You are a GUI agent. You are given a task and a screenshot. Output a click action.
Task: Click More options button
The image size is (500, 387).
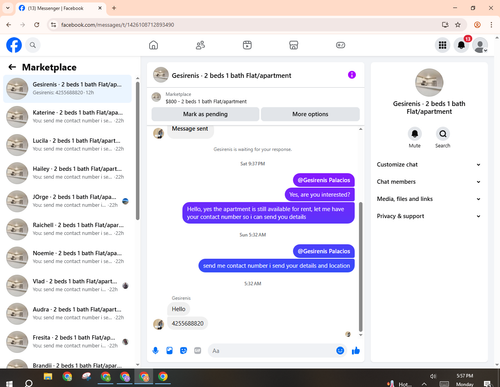tap(310, 114)
